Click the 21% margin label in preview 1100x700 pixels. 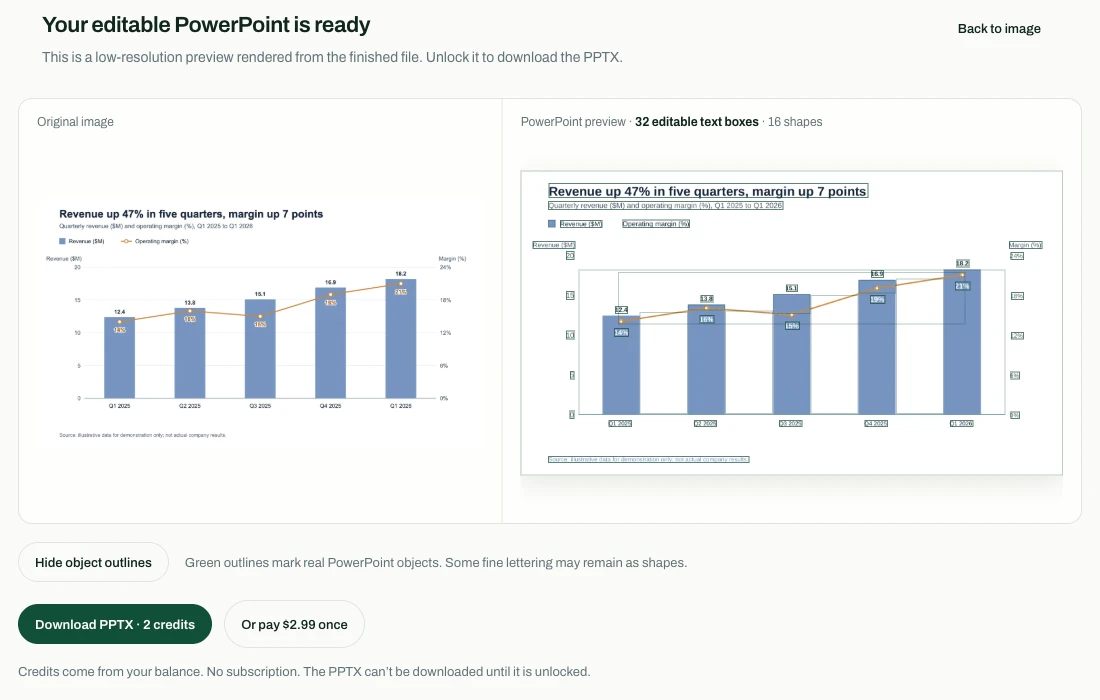tap(962, 286)
